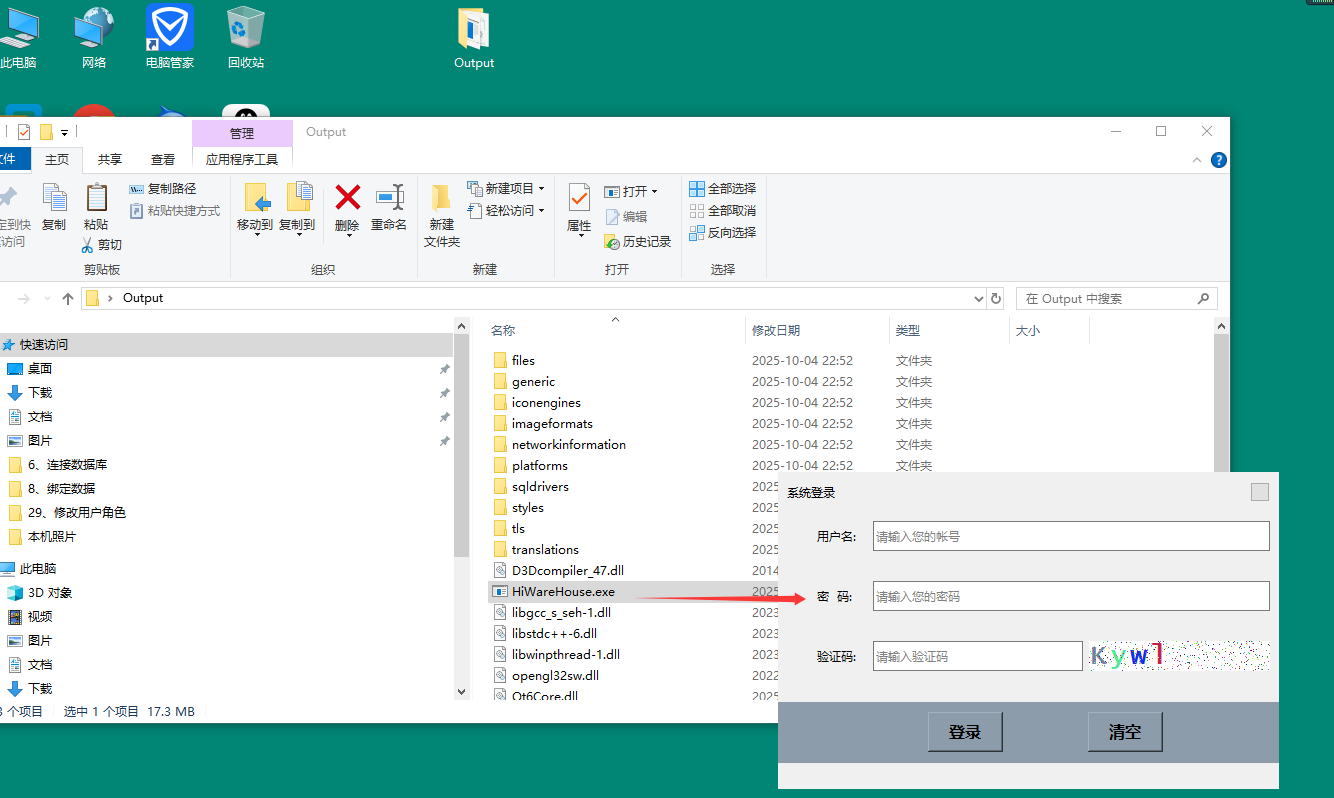Click the Size column header
The image size is (1334, 798).
click(1028, 330)
